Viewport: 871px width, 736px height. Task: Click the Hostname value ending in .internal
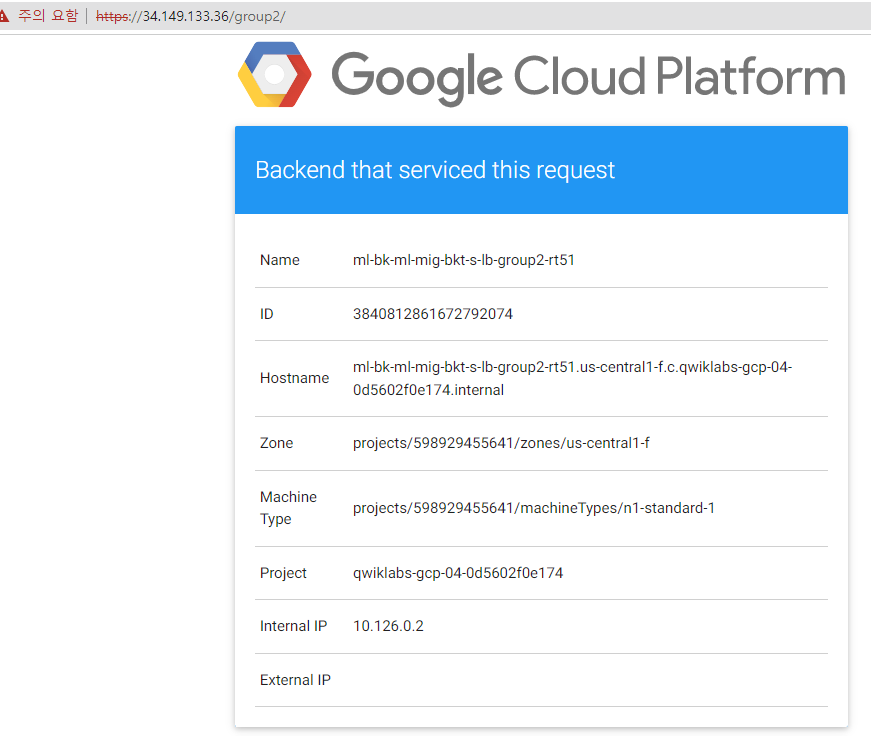click(x=572, y=378)
